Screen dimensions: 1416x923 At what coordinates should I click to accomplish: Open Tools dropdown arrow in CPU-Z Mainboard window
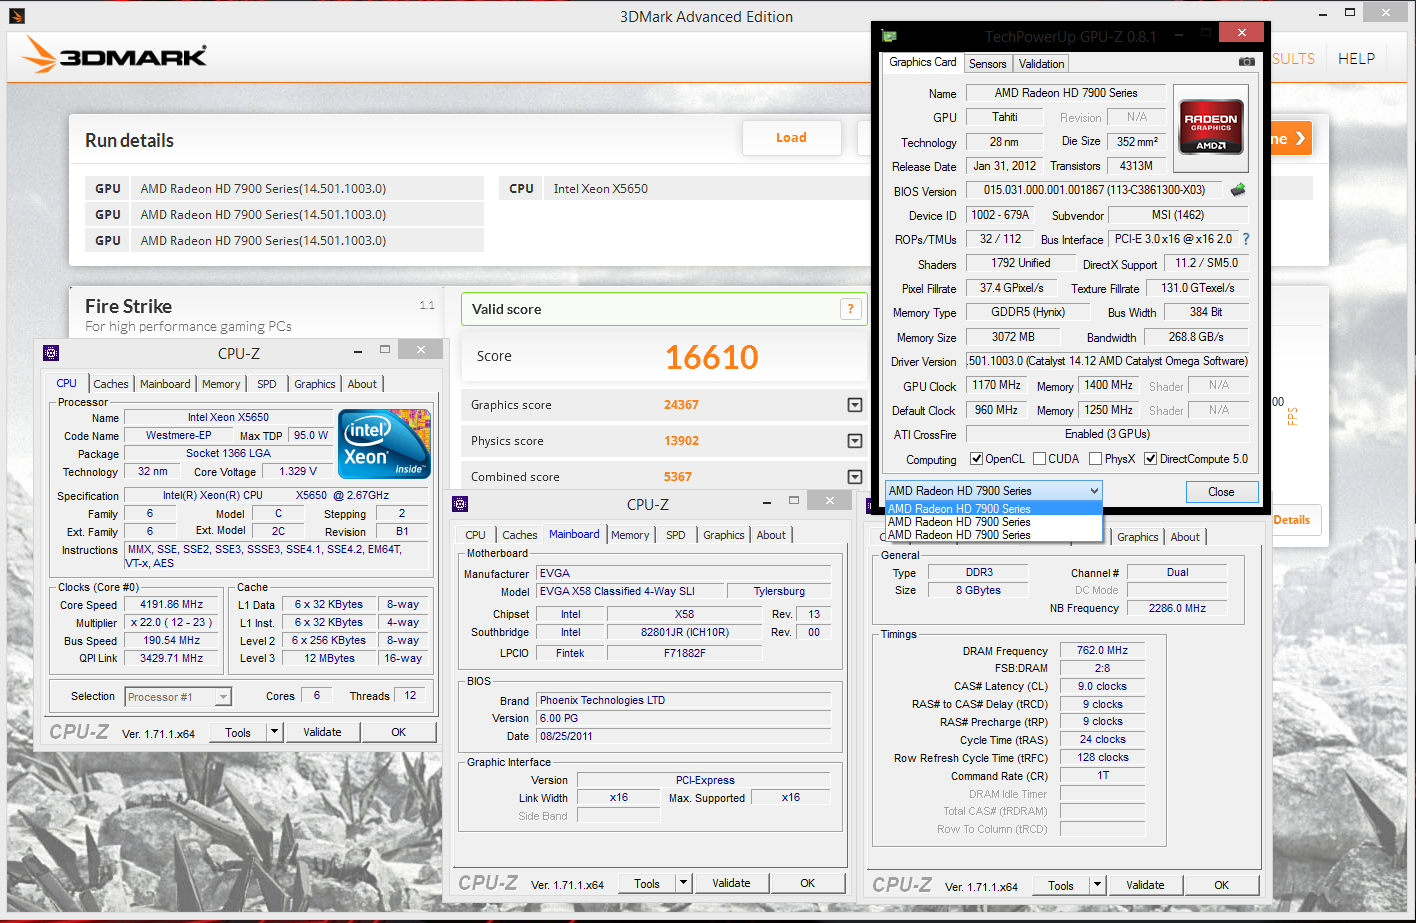(683, 883)
